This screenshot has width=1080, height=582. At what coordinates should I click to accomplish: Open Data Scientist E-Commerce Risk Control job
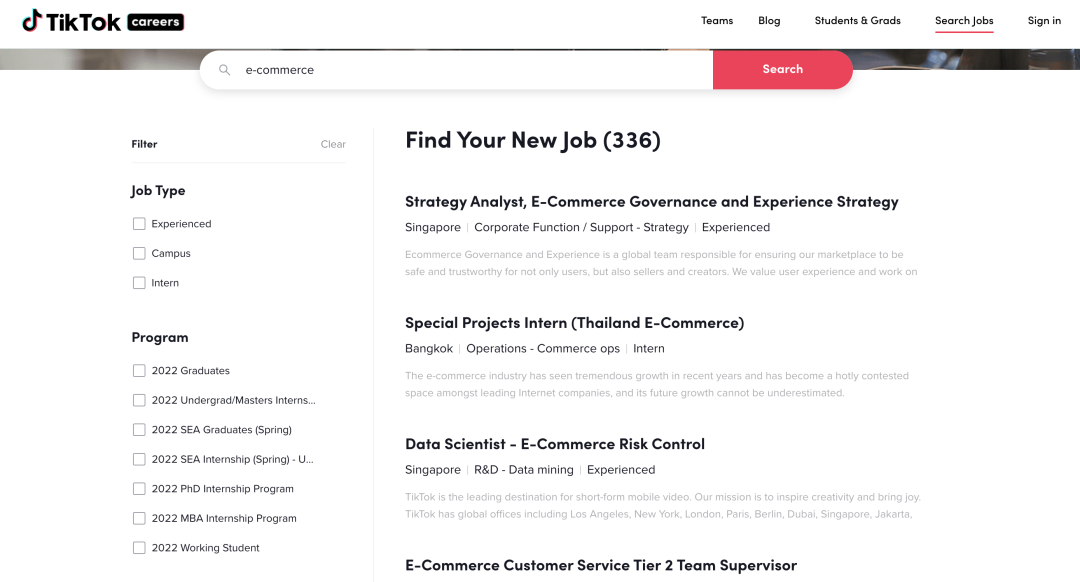tap(554, 444)
